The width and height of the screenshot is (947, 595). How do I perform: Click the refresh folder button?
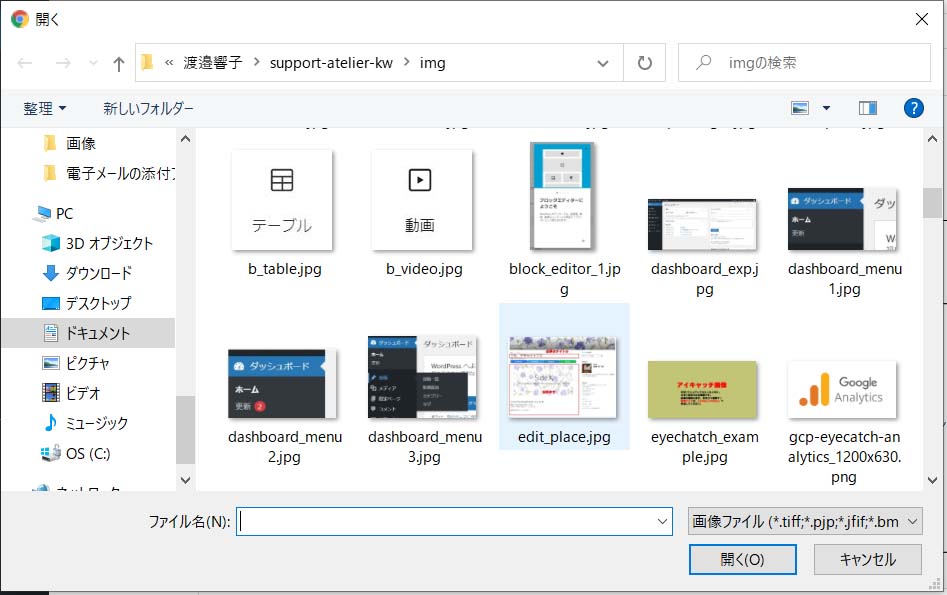(644, 63)
